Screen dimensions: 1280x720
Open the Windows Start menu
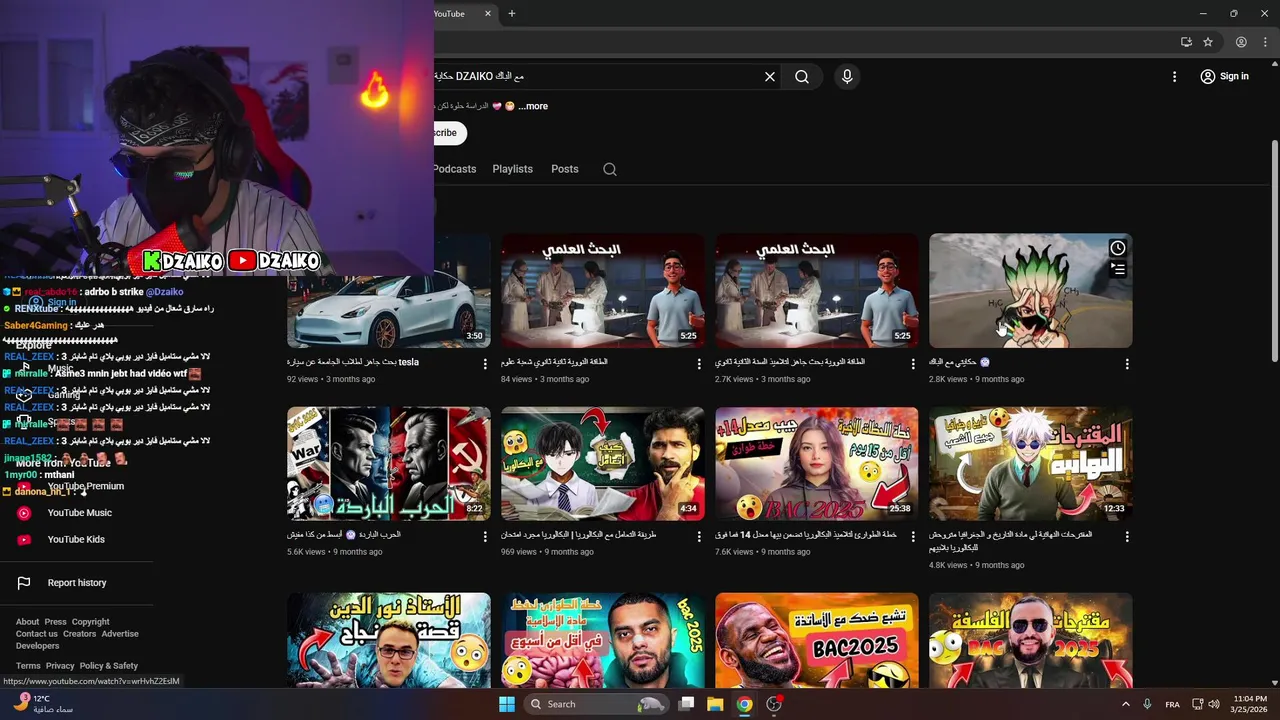pos(507,704)
